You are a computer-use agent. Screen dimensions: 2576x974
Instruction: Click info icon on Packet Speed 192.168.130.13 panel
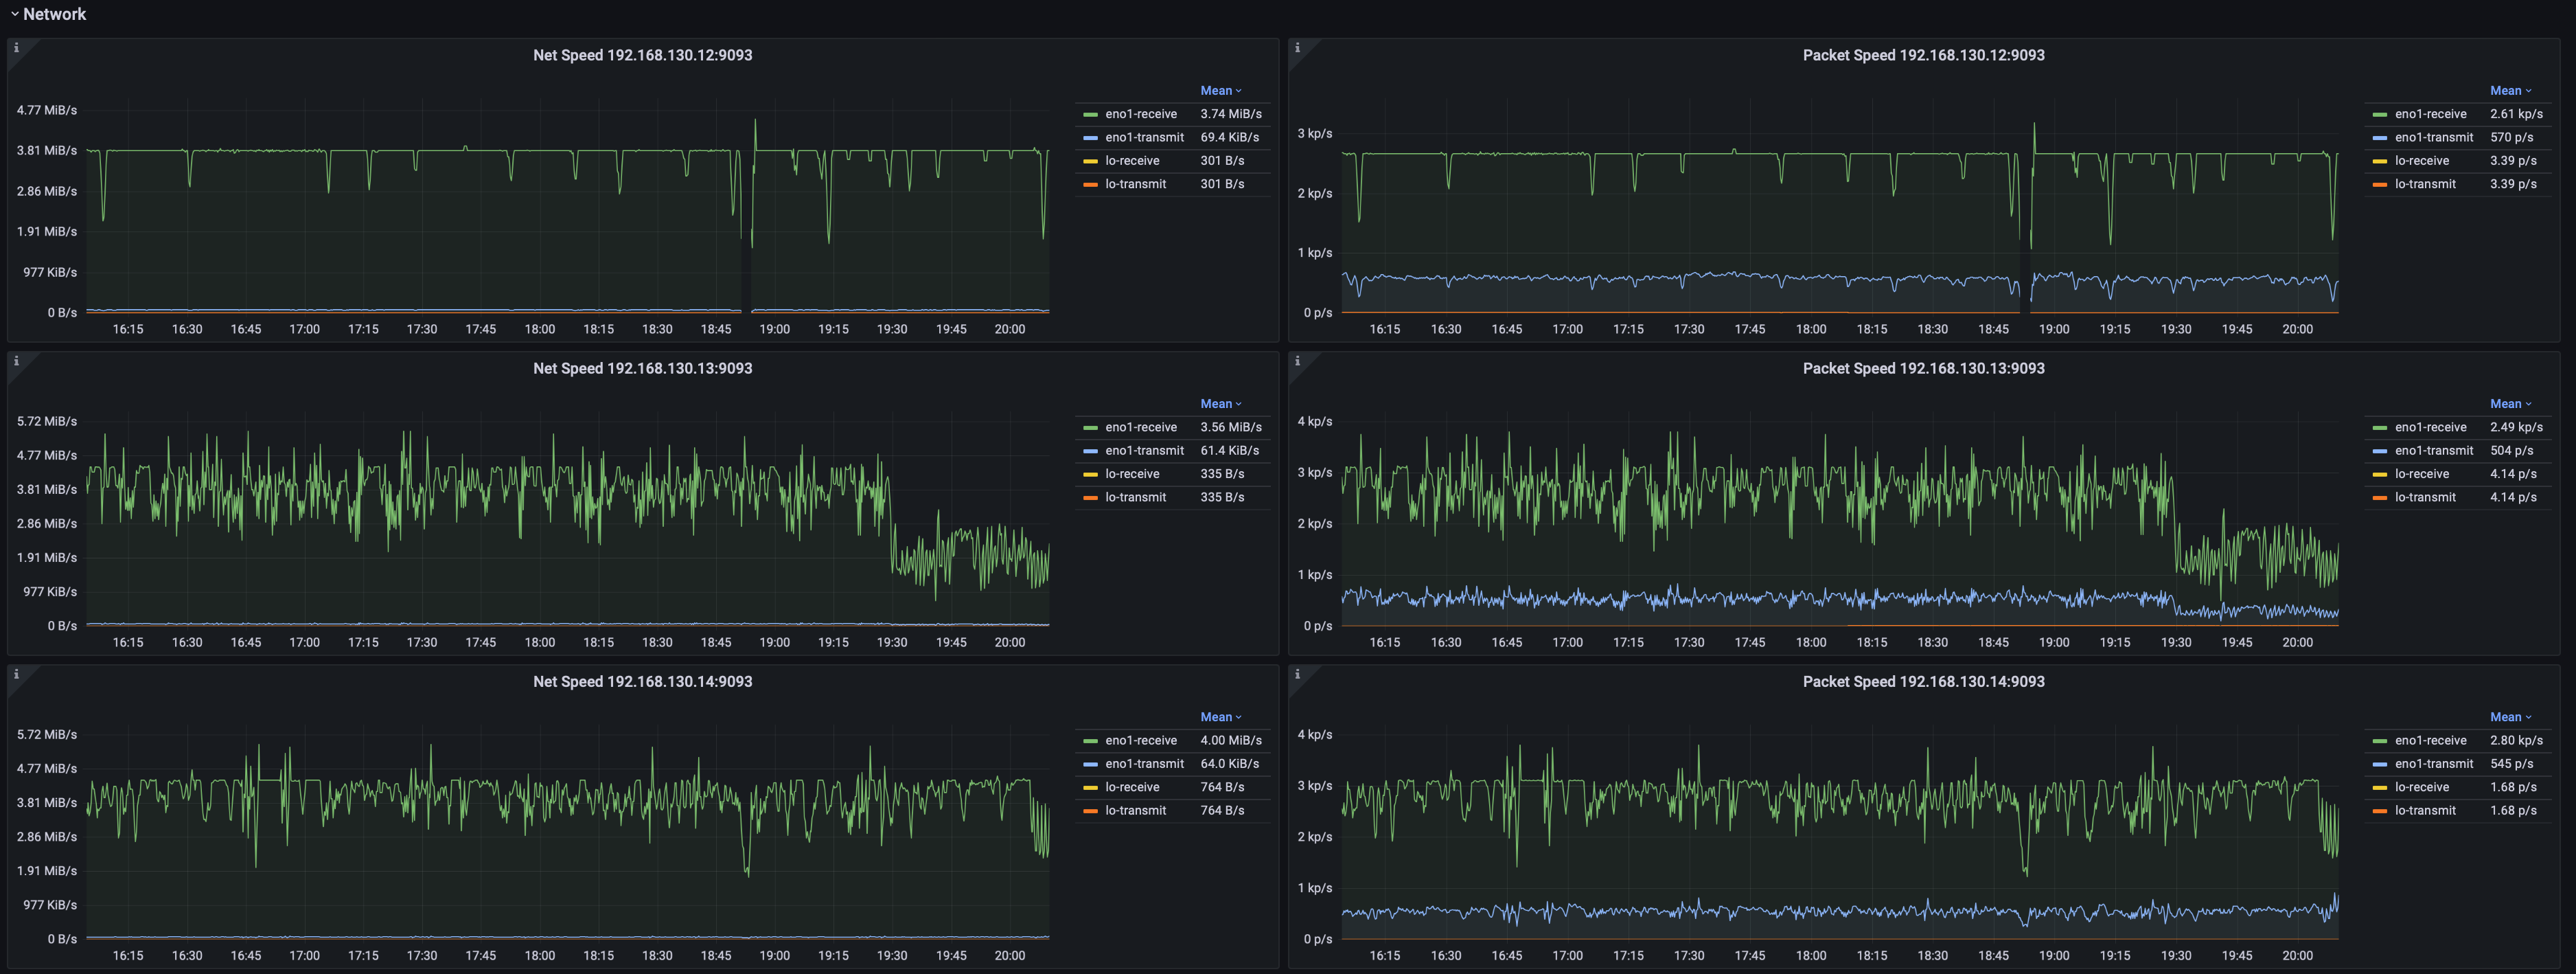(1297, 361)
